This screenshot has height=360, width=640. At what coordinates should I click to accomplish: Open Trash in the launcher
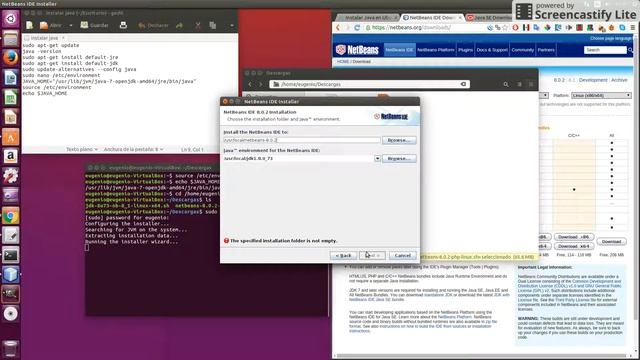click(x=11, y=349)
